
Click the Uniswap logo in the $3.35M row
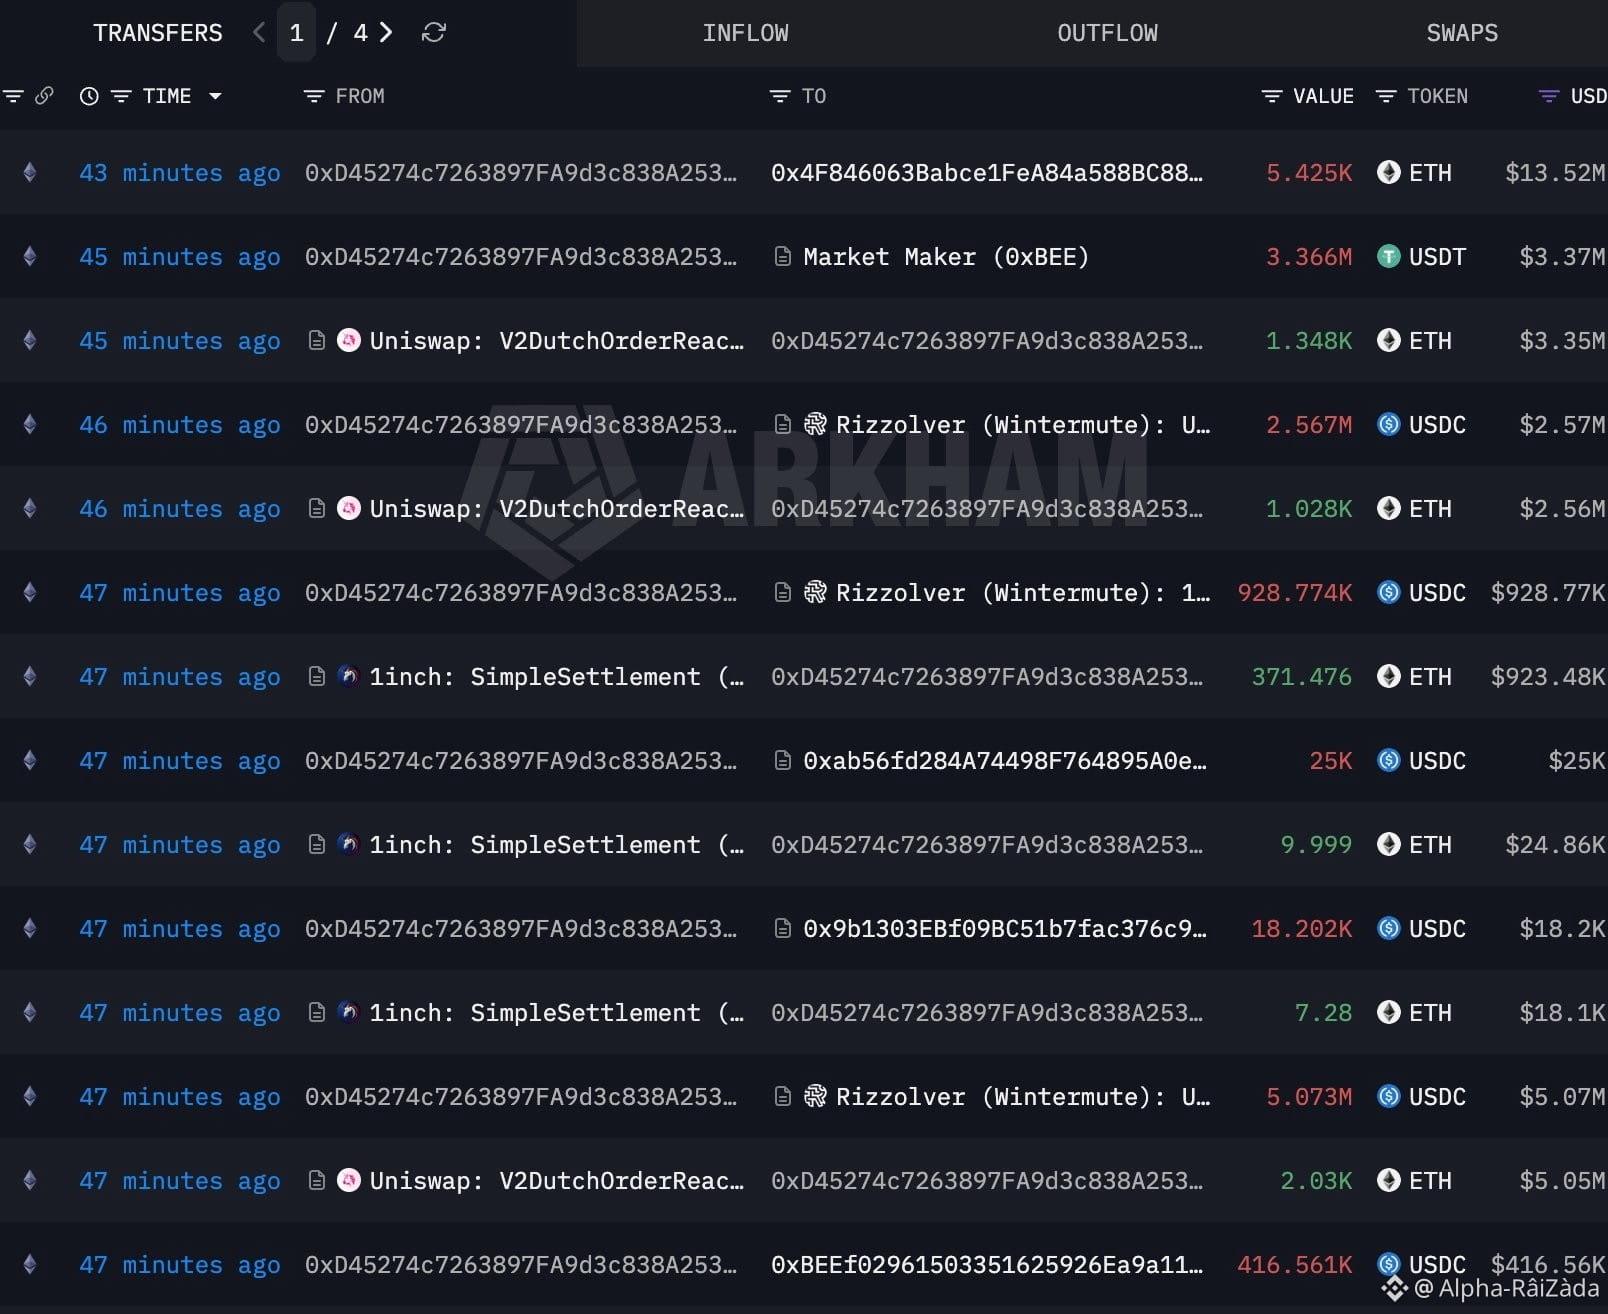(349, 340)
